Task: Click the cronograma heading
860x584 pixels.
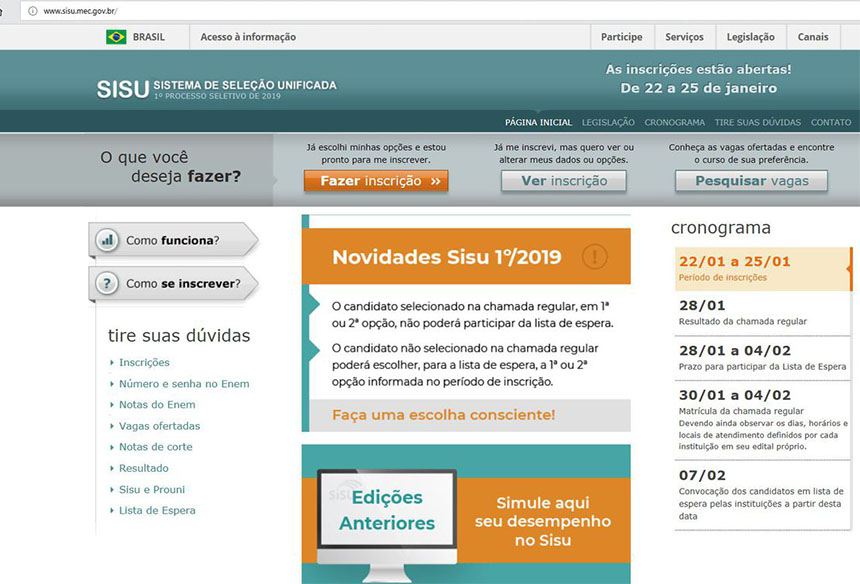Action: click(x=721, y=228)
